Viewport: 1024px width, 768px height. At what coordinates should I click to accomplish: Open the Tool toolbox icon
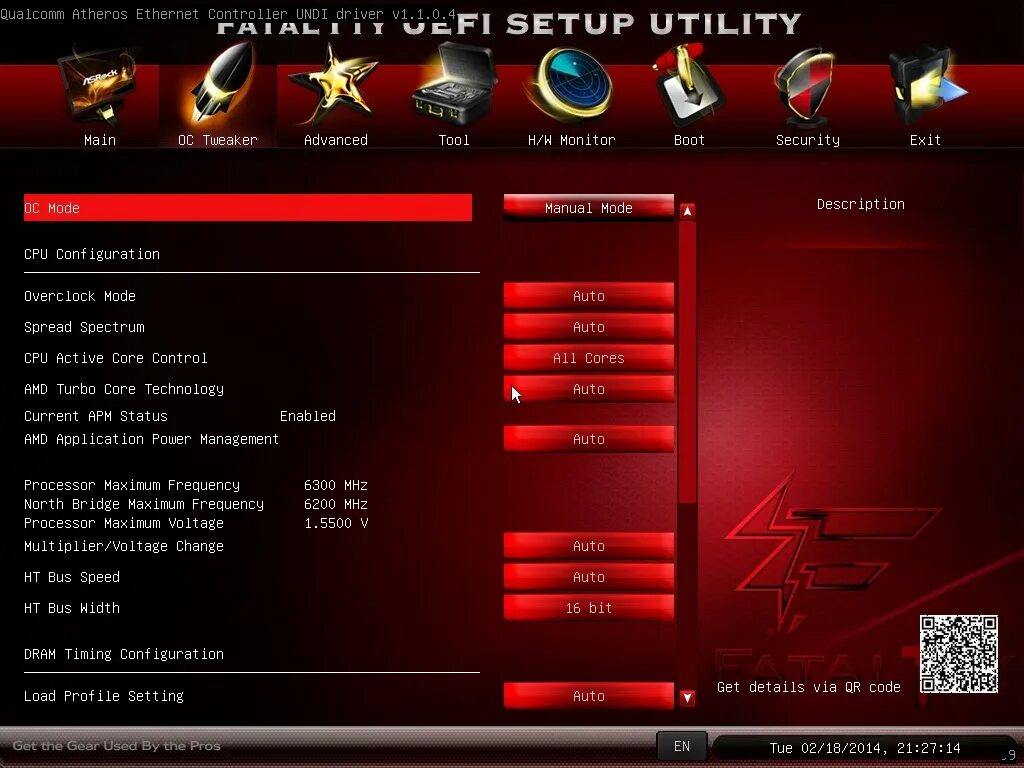(455, 85)
